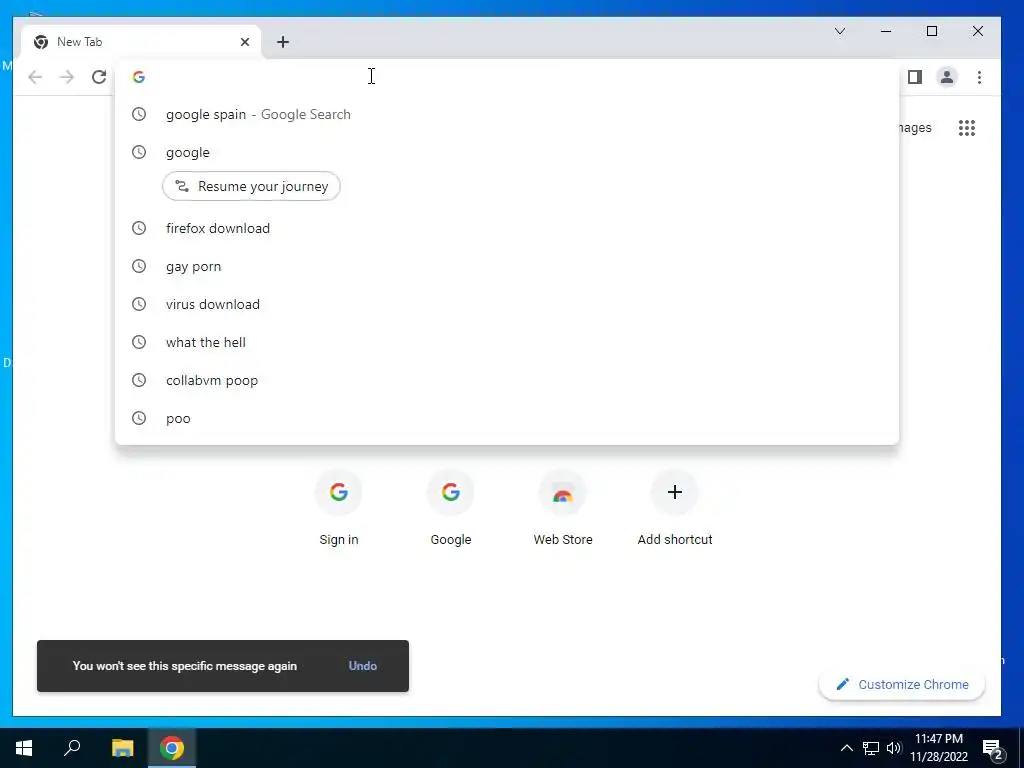This screenshot has height=768, width=1024.
Task: Open Chrome's three-dot menu
Action: coord(979,77)
